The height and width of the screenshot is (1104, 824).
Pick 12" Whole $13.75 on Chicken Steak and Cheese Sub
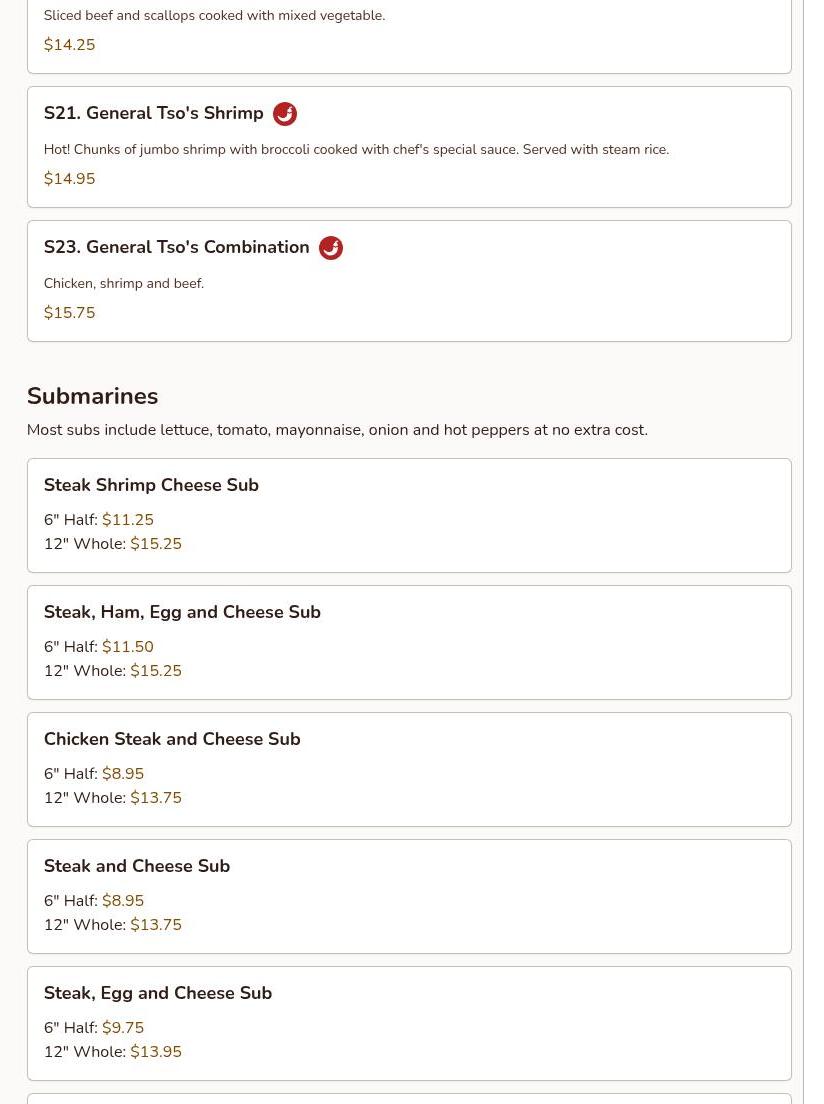pyautogui.click(x=156, y=798)
